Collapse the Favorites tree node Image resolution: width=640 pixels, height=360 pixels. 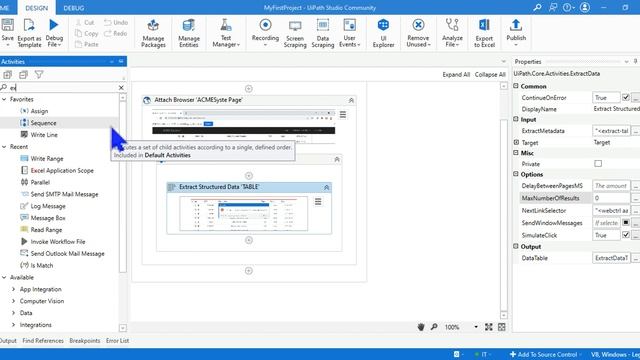(x=4, y=99)
